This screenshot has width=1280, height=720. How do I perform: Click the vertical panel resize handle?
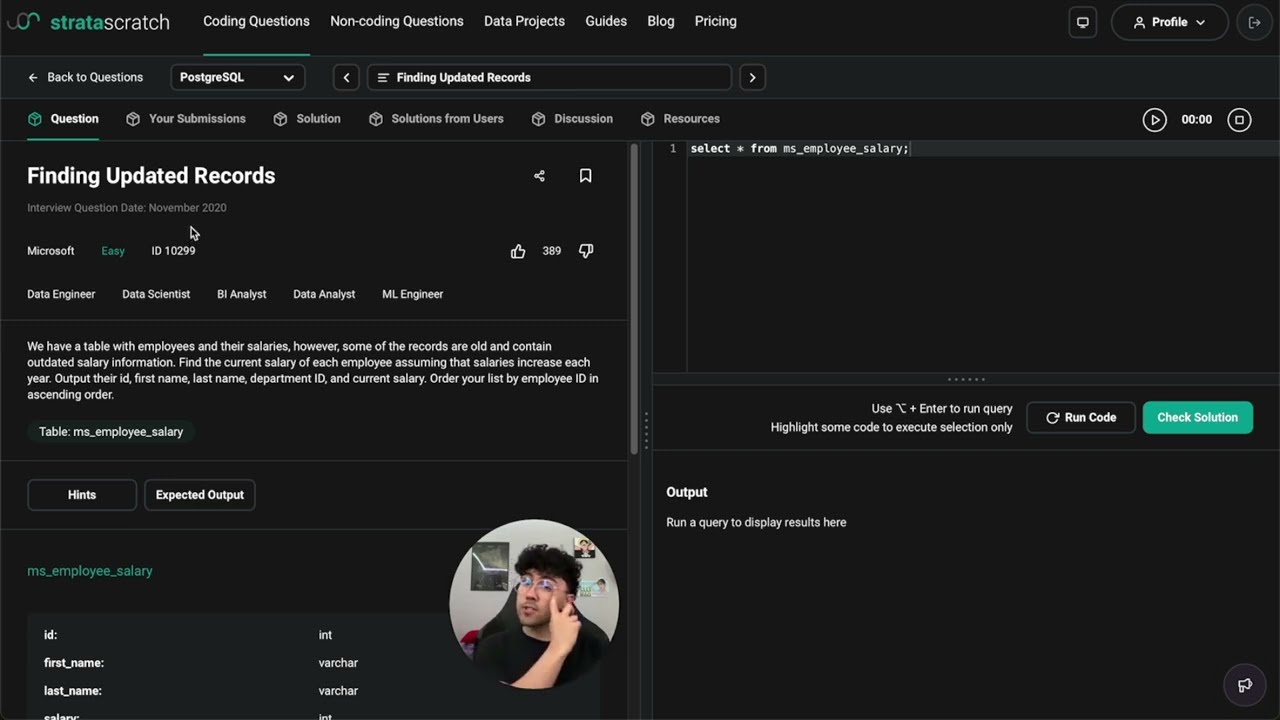pos(646,431)
